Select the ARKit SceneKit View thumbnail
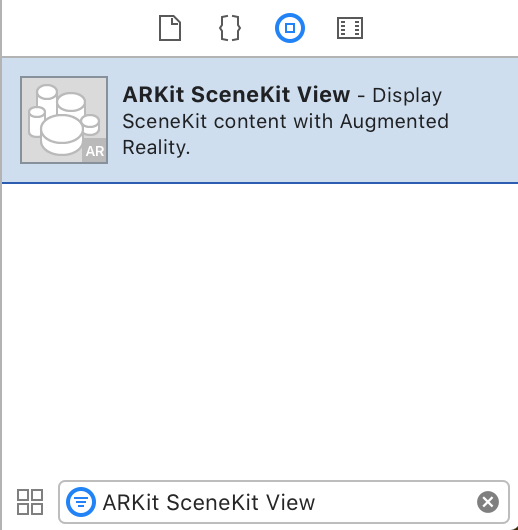518x530 pixels. (x=64, y=120)
